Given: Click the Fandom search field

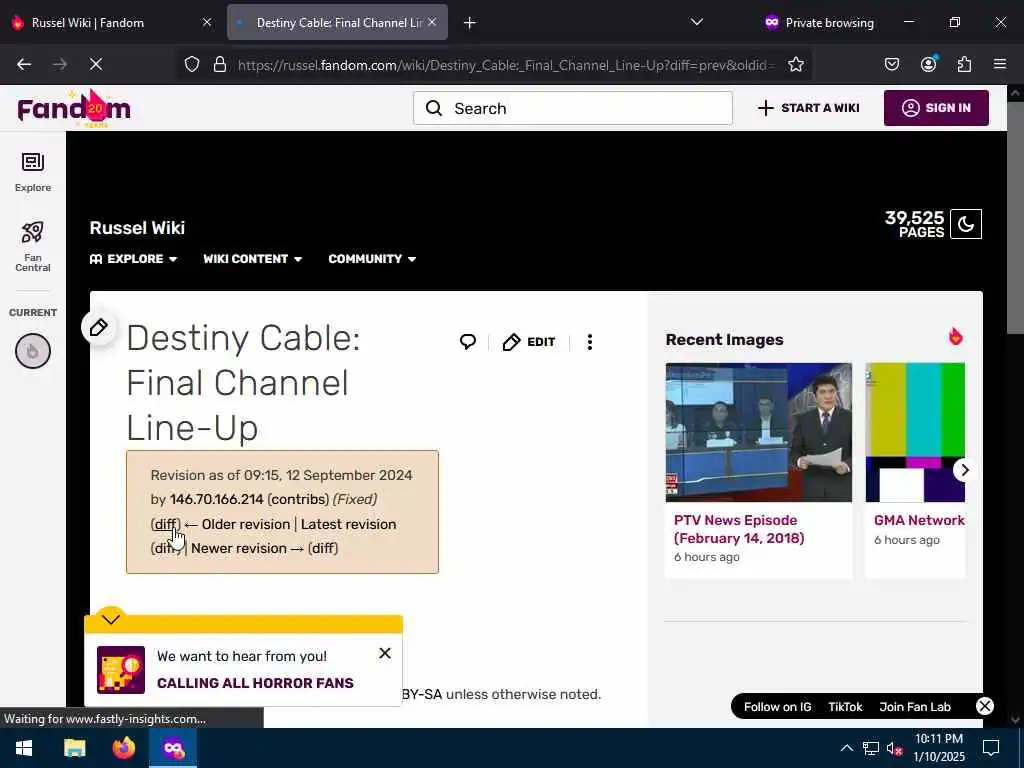Looking at the screenshot, I should (573, 108).
